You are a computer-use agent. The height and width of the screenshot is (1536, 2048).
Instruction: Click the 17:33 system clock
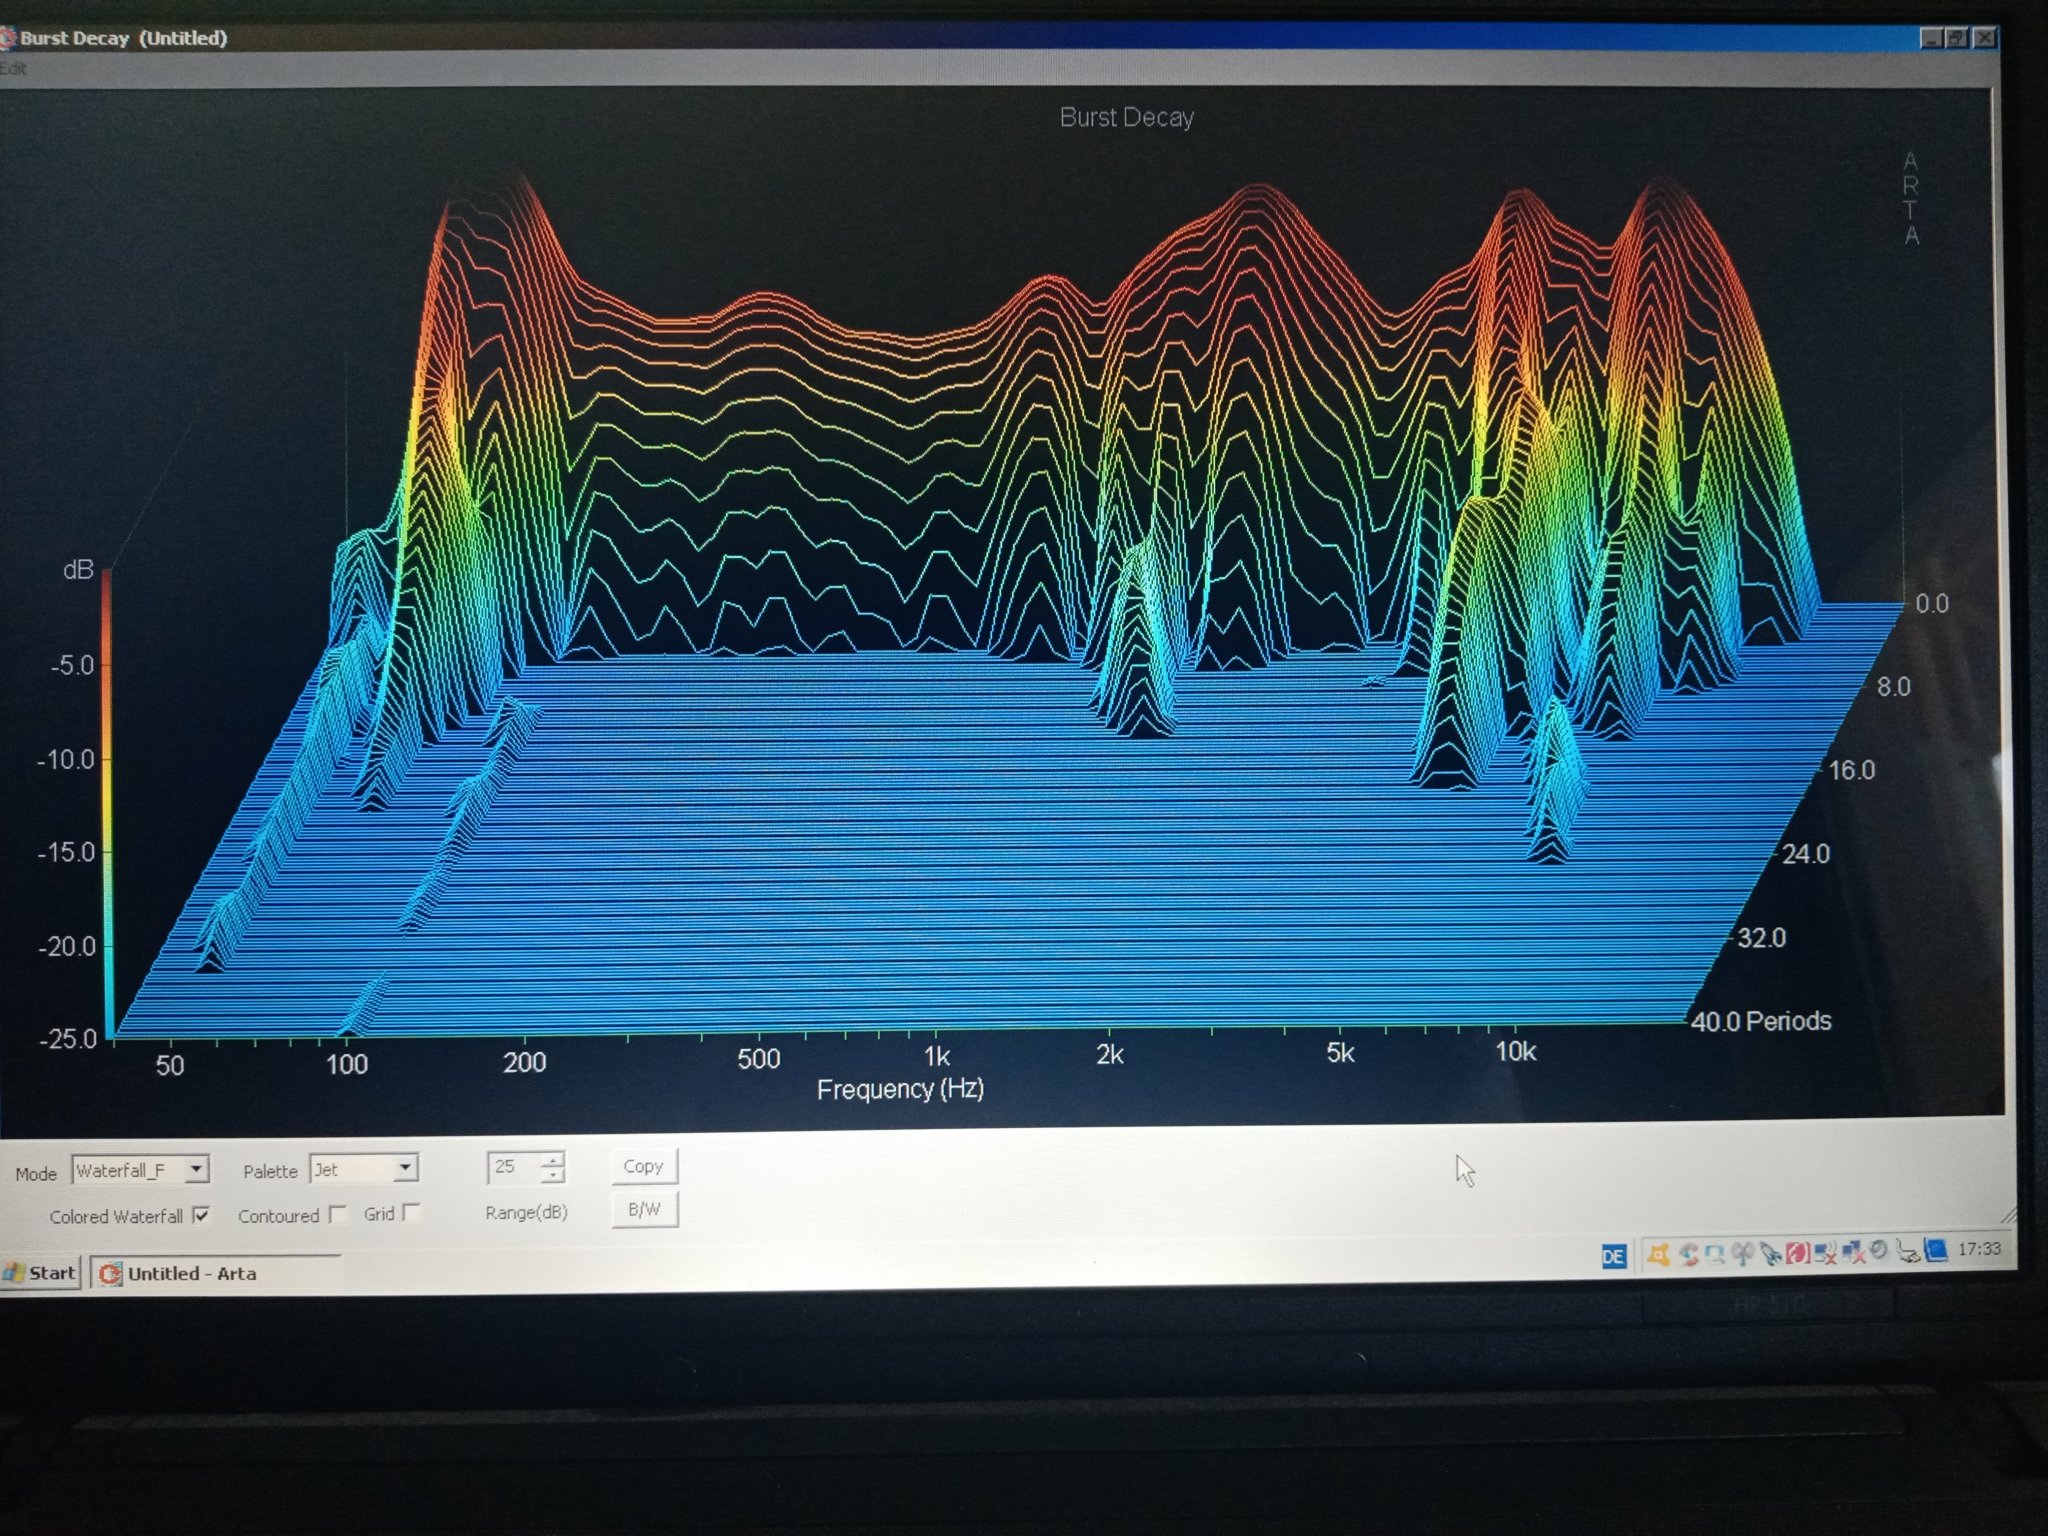coord(1979,1248)
